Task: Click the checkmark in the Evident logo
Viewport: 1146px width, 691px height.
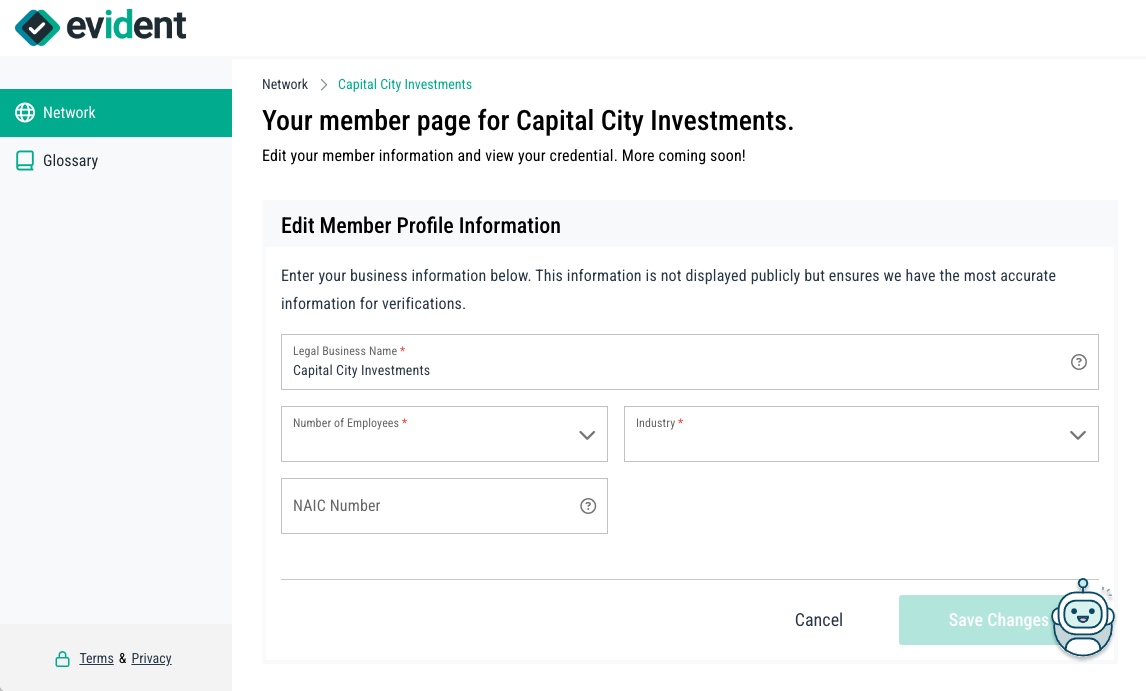Action: pos(36,27)
